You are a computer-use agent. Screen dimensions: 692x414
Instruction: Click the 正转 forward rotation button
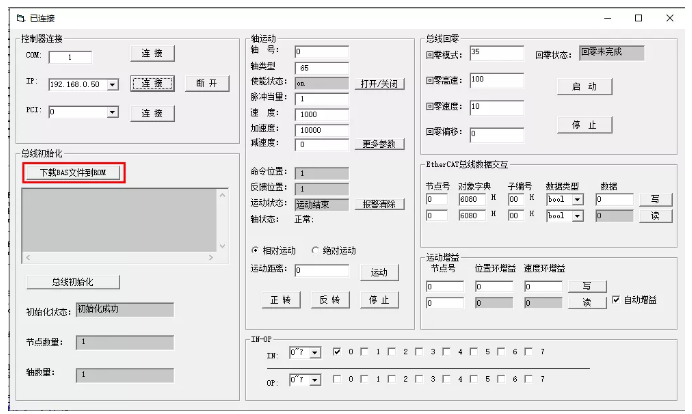281,300
